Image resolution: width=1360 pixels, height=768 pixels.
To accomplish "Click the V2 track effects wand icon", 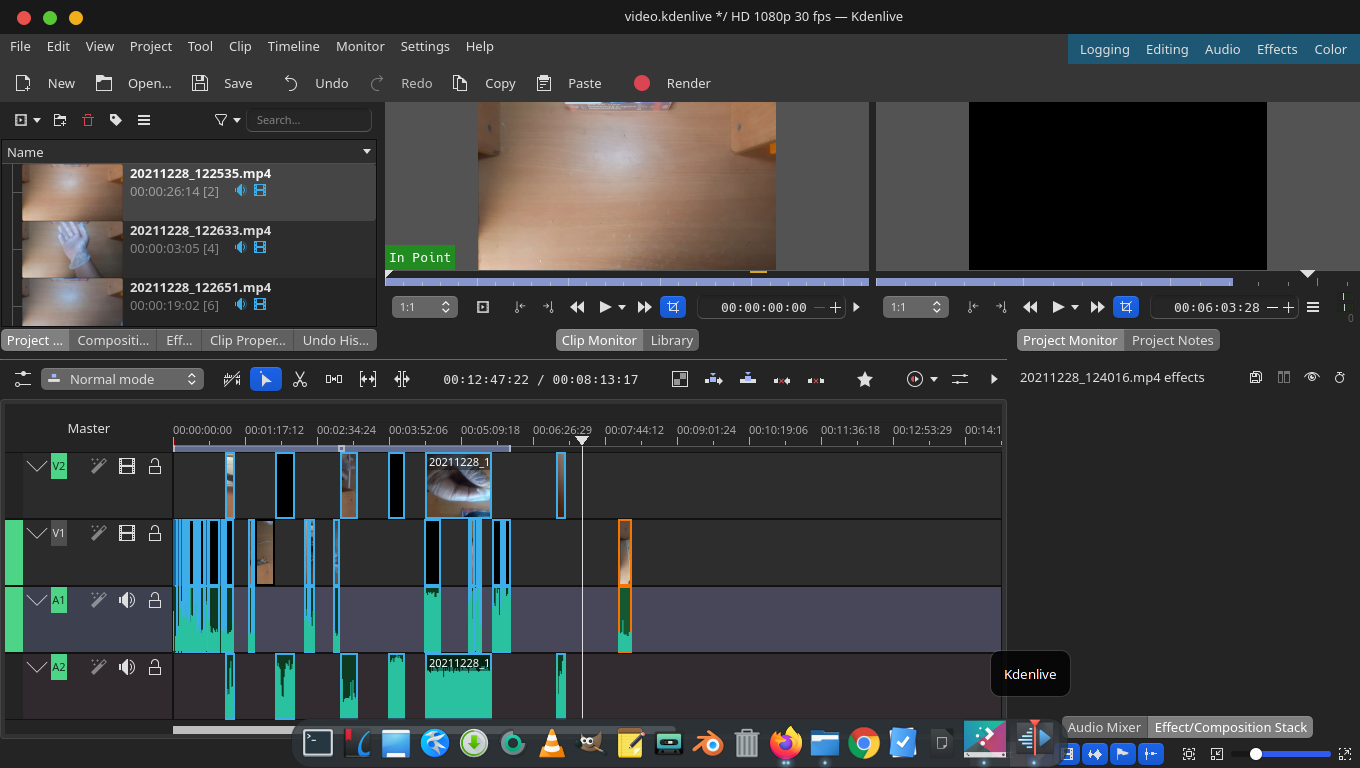I will click(98, 466).
